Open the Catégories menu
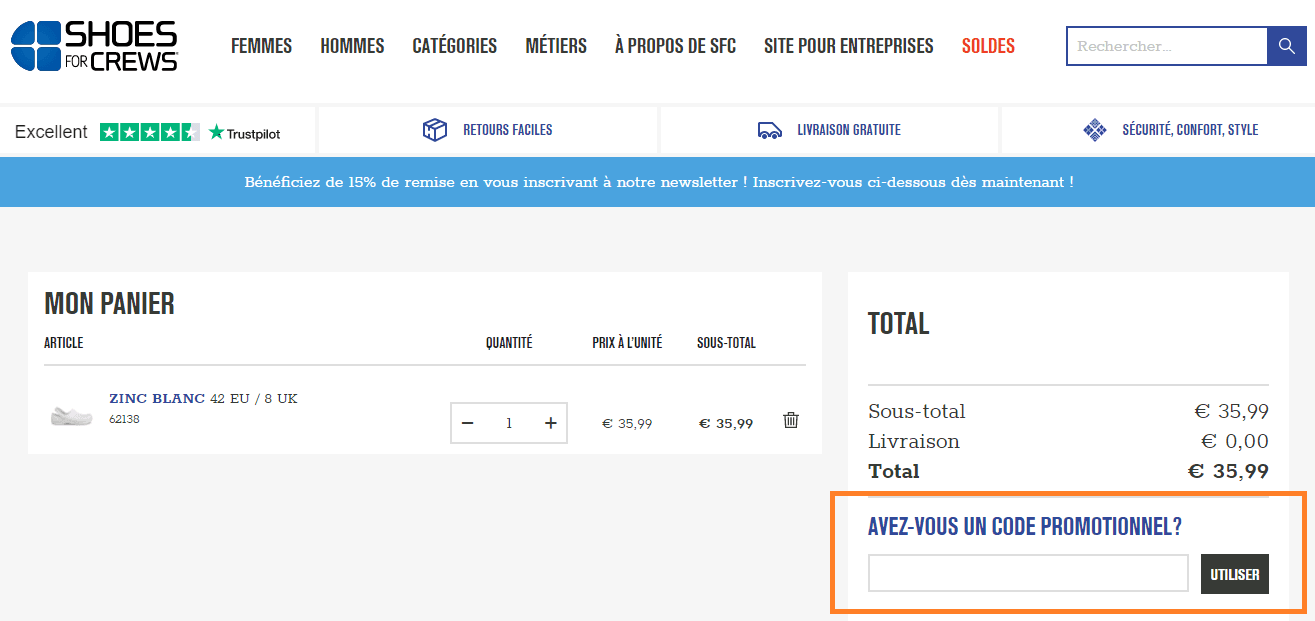This screenshot has height=621, width=1315. click(454, 45)
